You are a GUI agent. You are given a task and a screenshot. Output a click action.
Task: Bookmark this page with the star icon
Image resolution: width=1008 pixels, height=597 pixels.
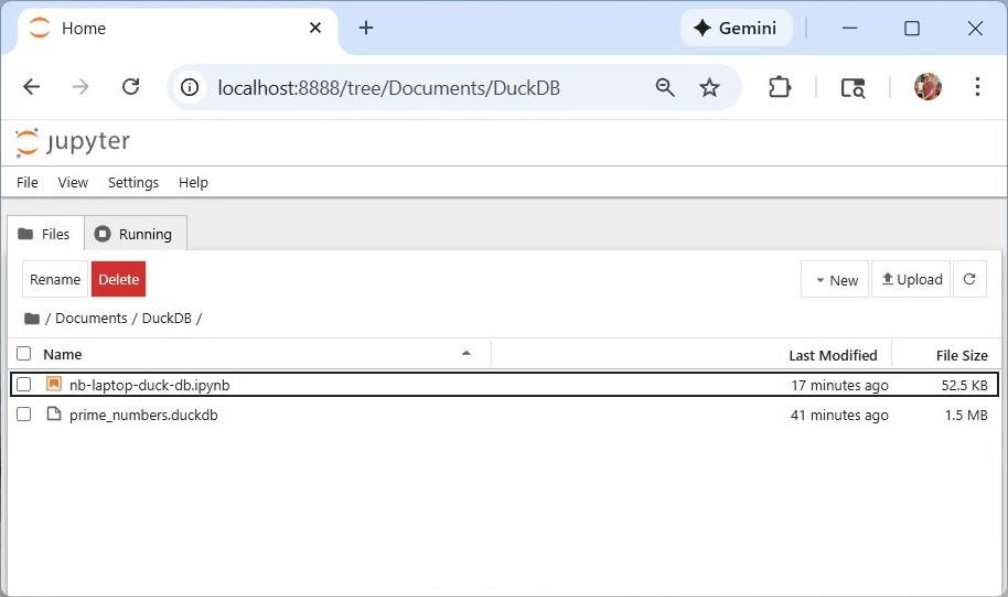(709, 88)
